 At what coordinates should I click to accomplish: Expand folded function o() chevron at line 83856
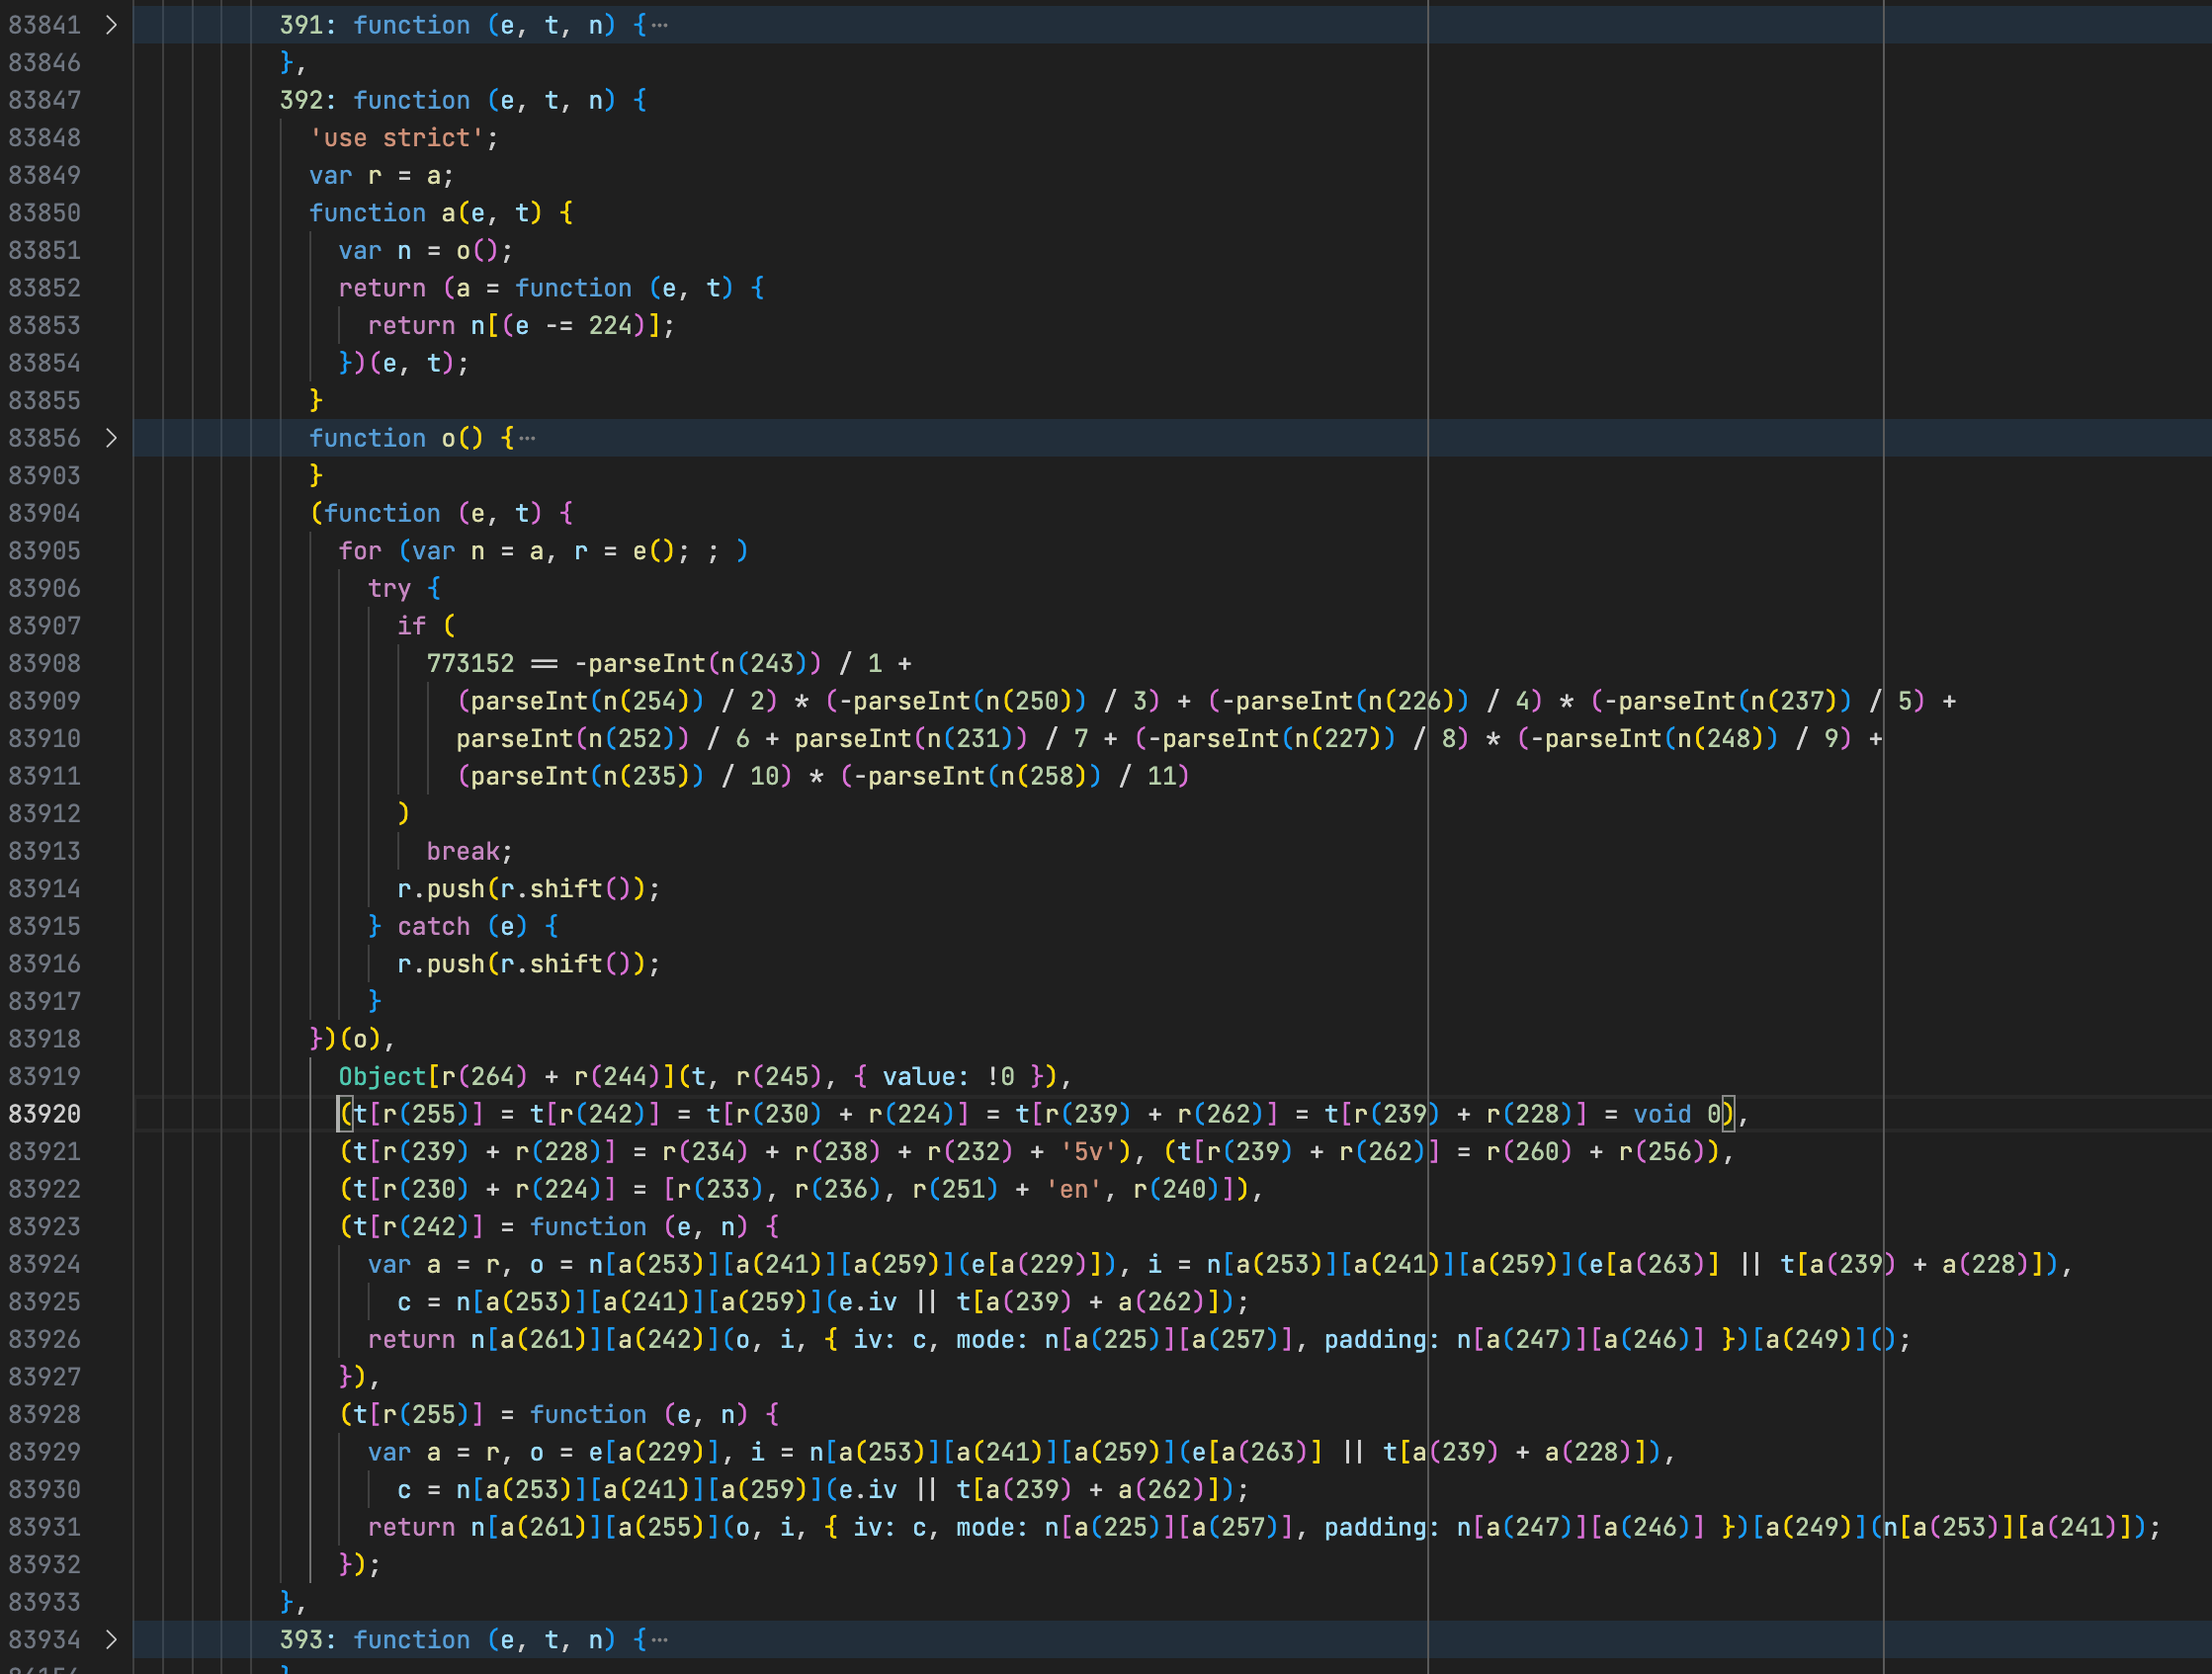click(x=111, y=438)
